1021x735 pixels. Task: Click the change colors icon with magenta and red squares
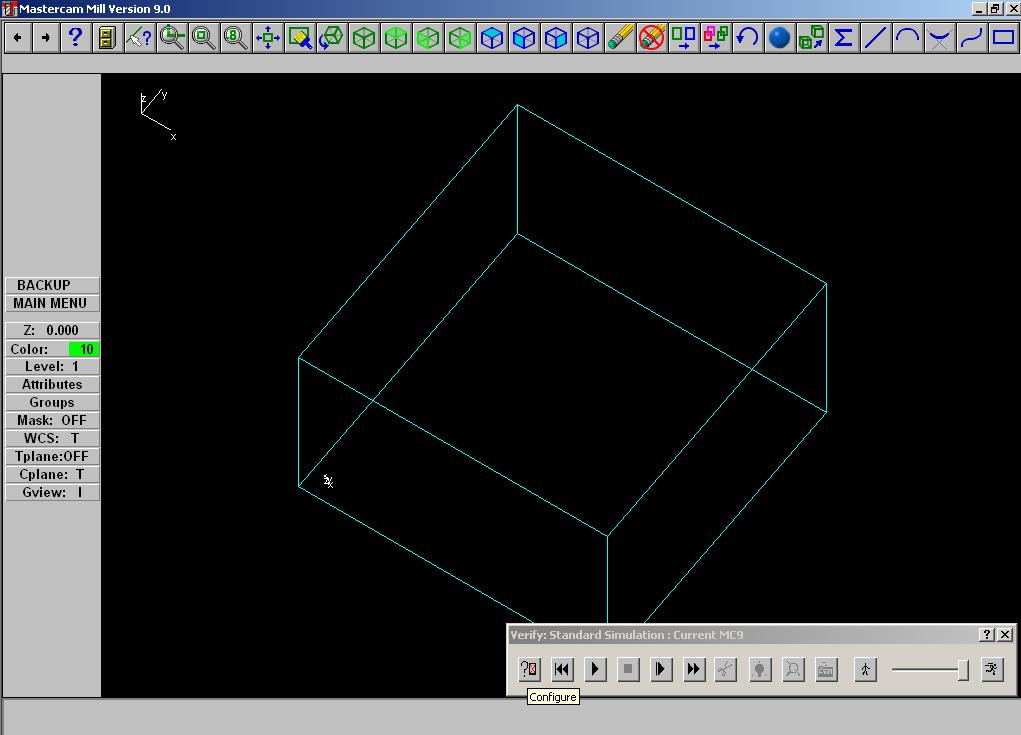(716, 38)
